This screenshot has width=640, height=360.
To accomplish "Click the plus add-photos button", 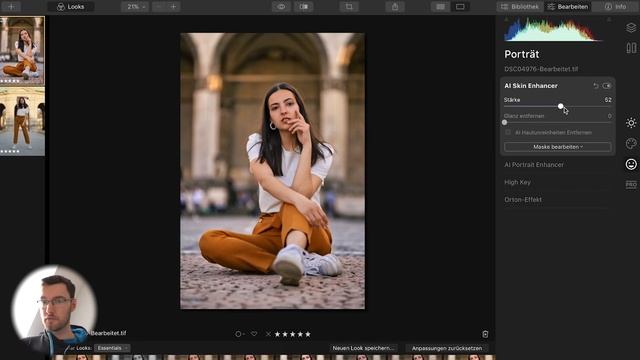I will (11, 7).
